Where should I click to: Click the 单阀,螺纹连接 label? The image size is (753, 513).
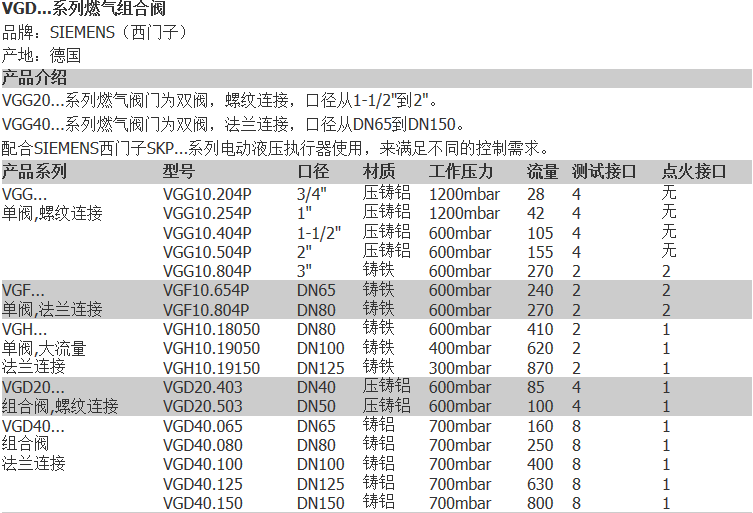52,213
